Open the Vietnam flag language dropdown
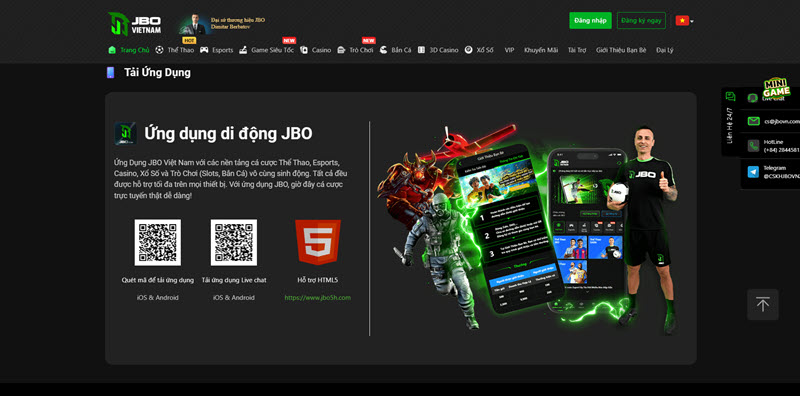Screen dimensions: 800x396 click(684, 20)
